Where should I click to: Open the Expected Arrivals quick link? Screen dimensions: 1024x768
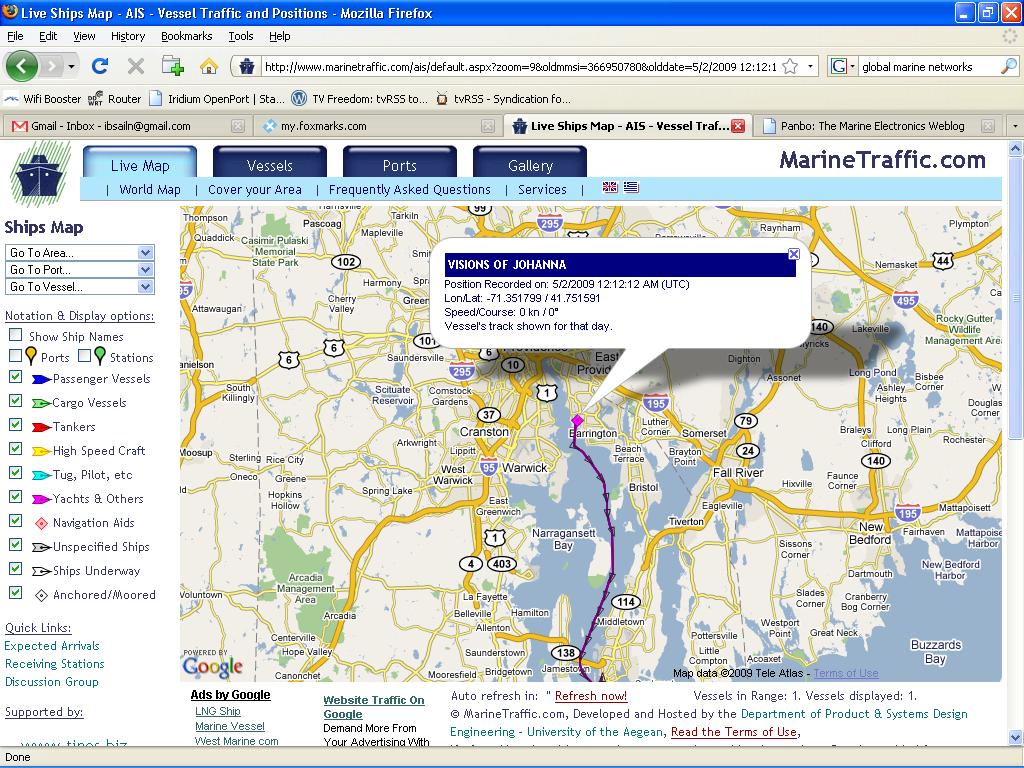click(52, 646)
